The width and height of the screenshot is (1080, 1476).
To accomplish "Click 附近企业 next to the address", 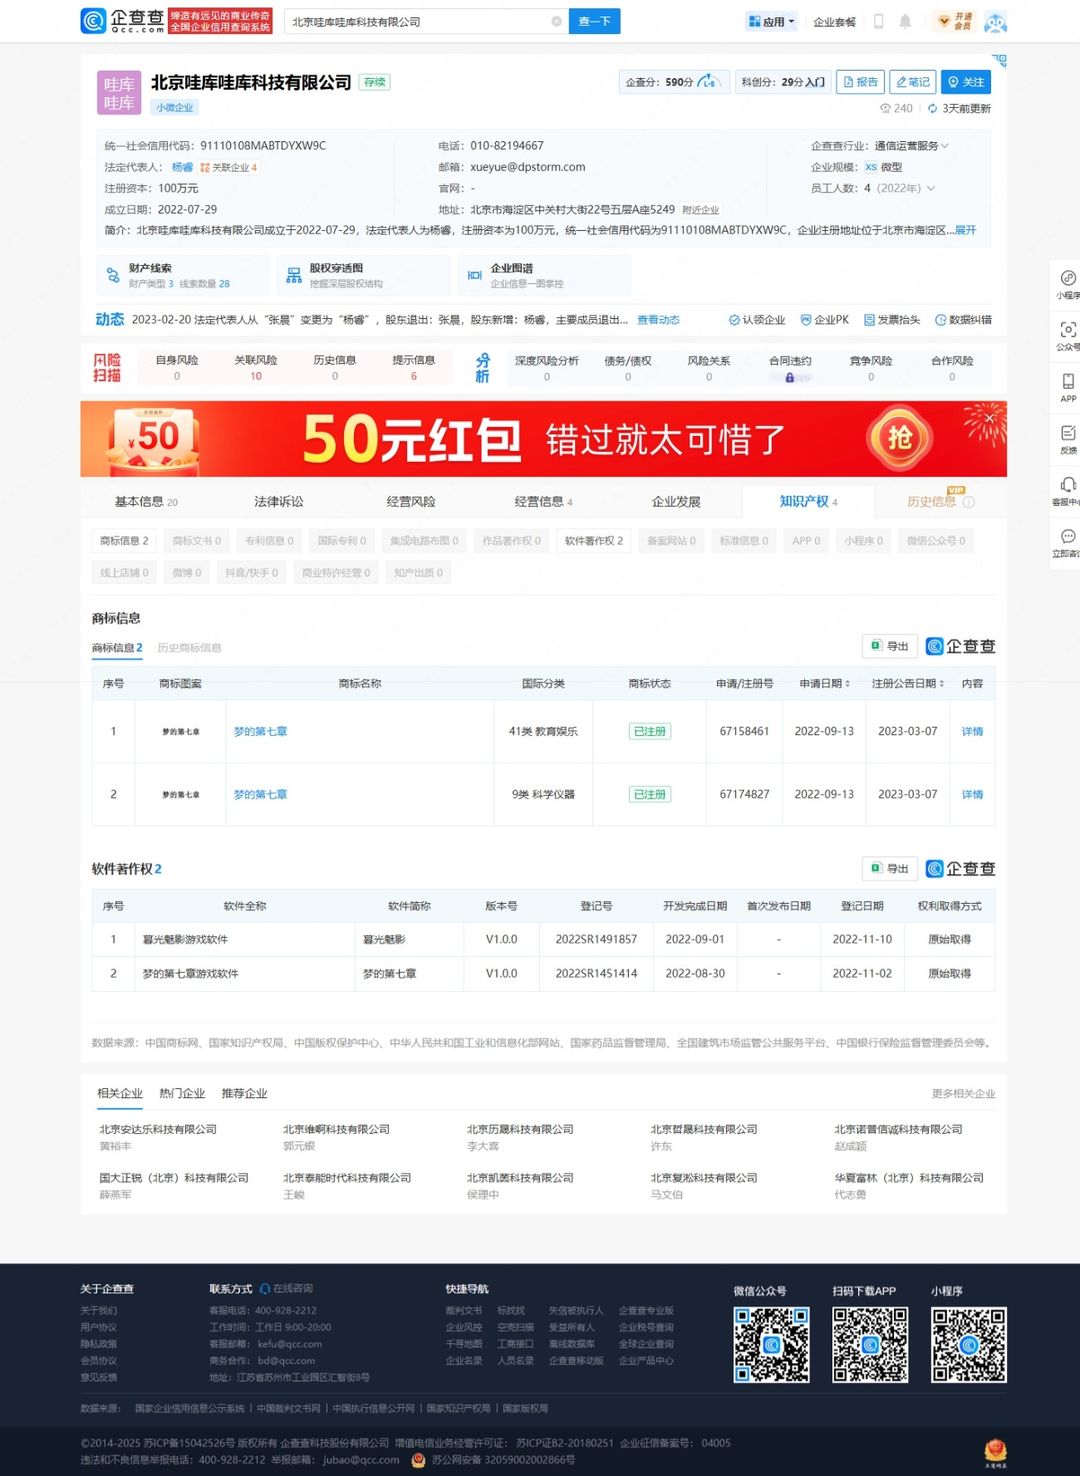I will coord(701,210).
